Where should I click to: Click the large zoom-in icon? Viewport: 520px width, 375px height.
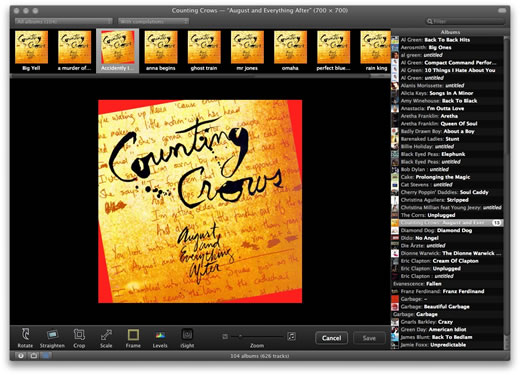click(x=291, y=336)
